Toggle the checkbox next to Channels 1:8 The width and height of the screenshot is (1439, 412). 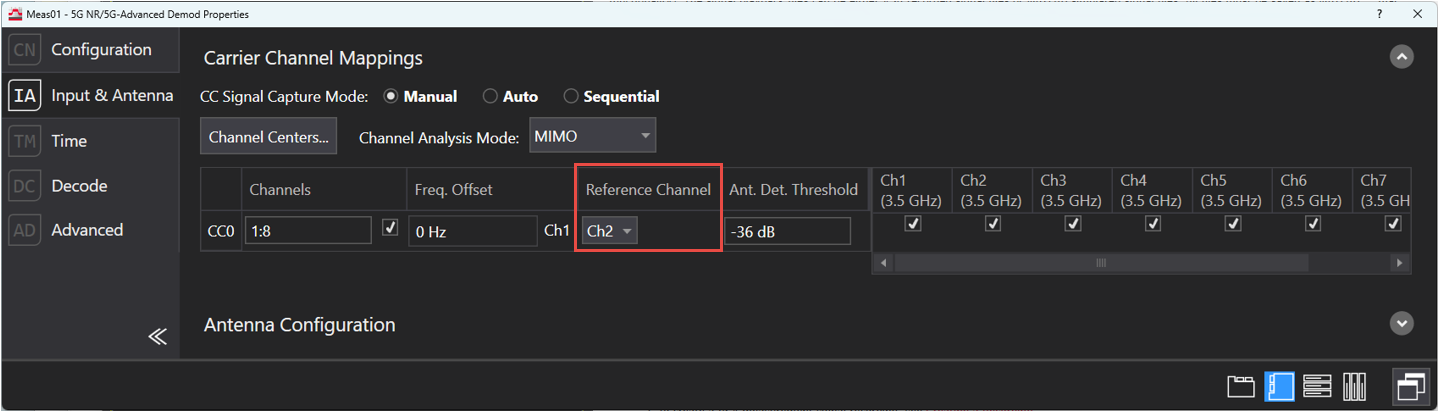click(390, 229)
